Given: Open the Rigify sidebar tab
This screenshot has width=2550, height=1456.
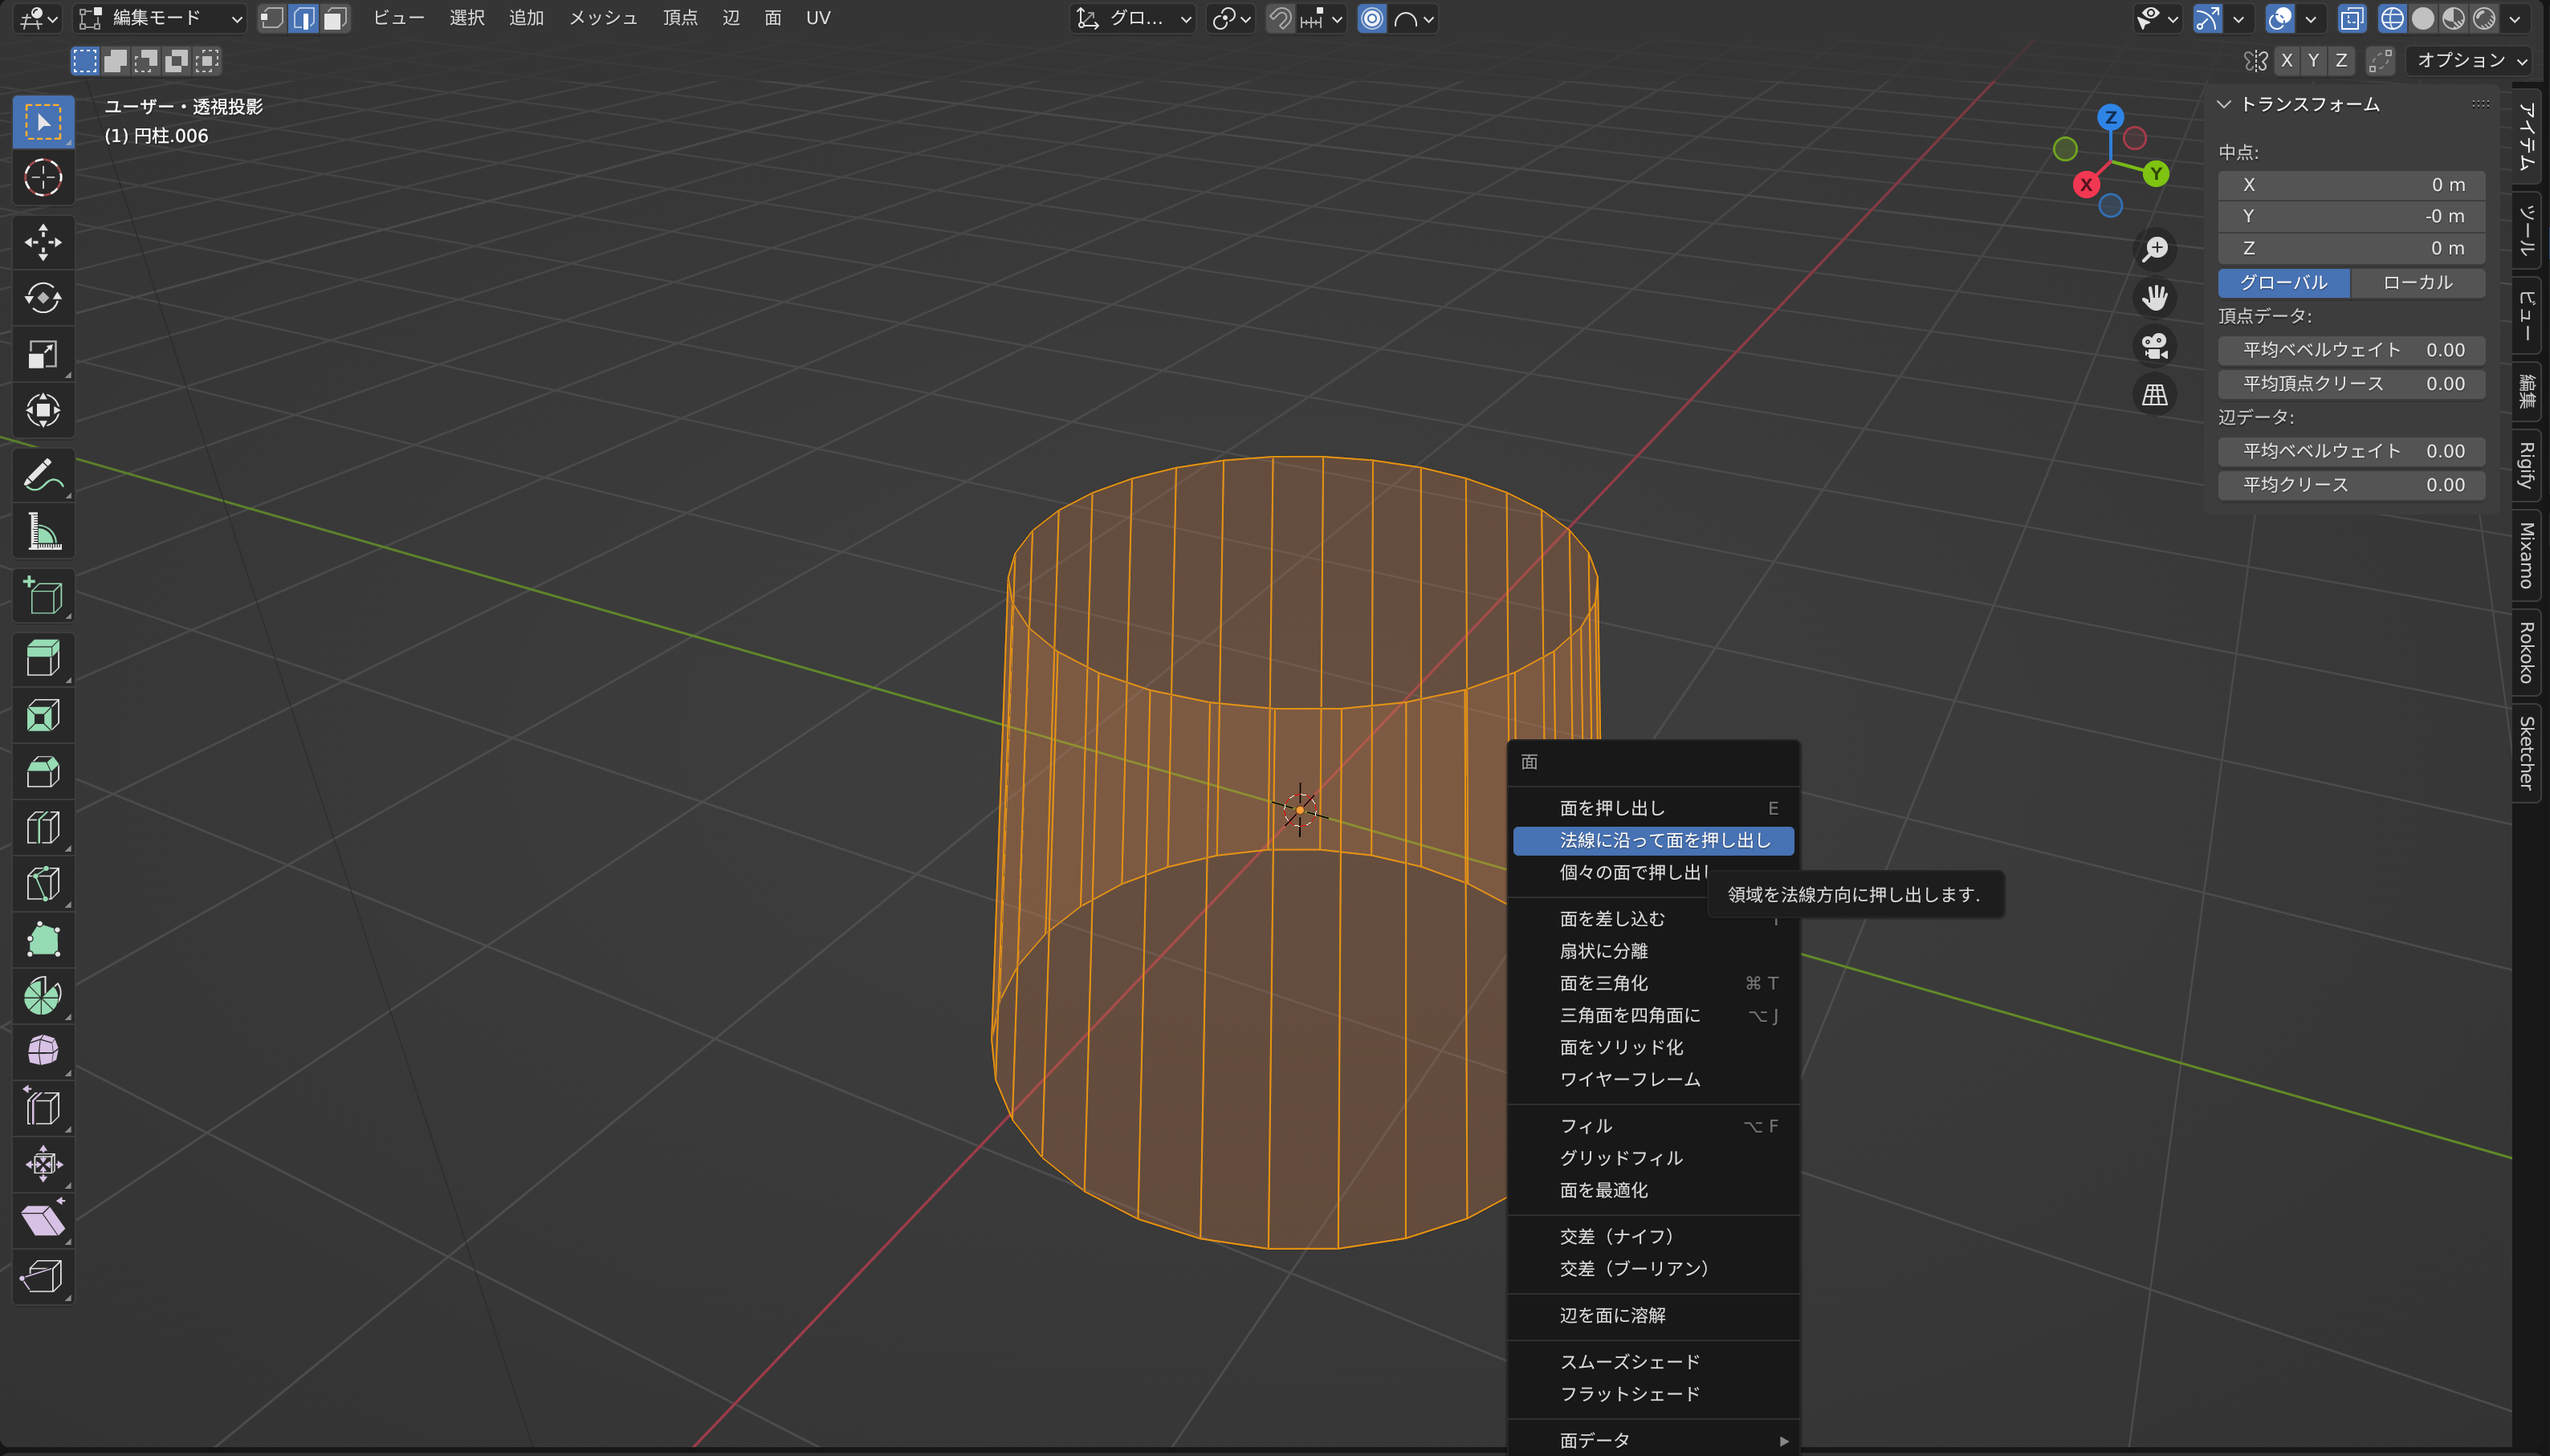Looking at the screenshot, I should click(x=2527, y=466).
